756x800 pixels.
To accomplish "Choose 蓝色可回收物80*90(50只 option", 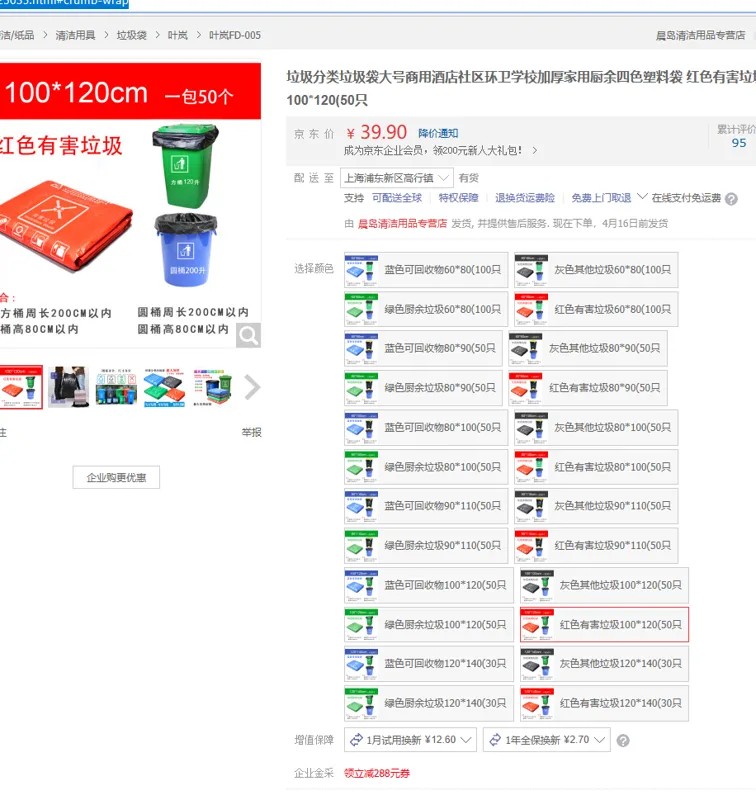I will pos(423,348).
